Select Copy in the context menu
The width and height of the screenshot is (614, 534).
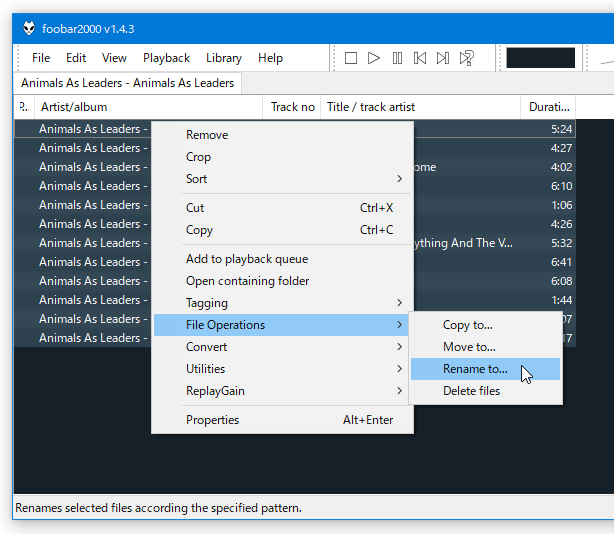[x=282, y=229]
